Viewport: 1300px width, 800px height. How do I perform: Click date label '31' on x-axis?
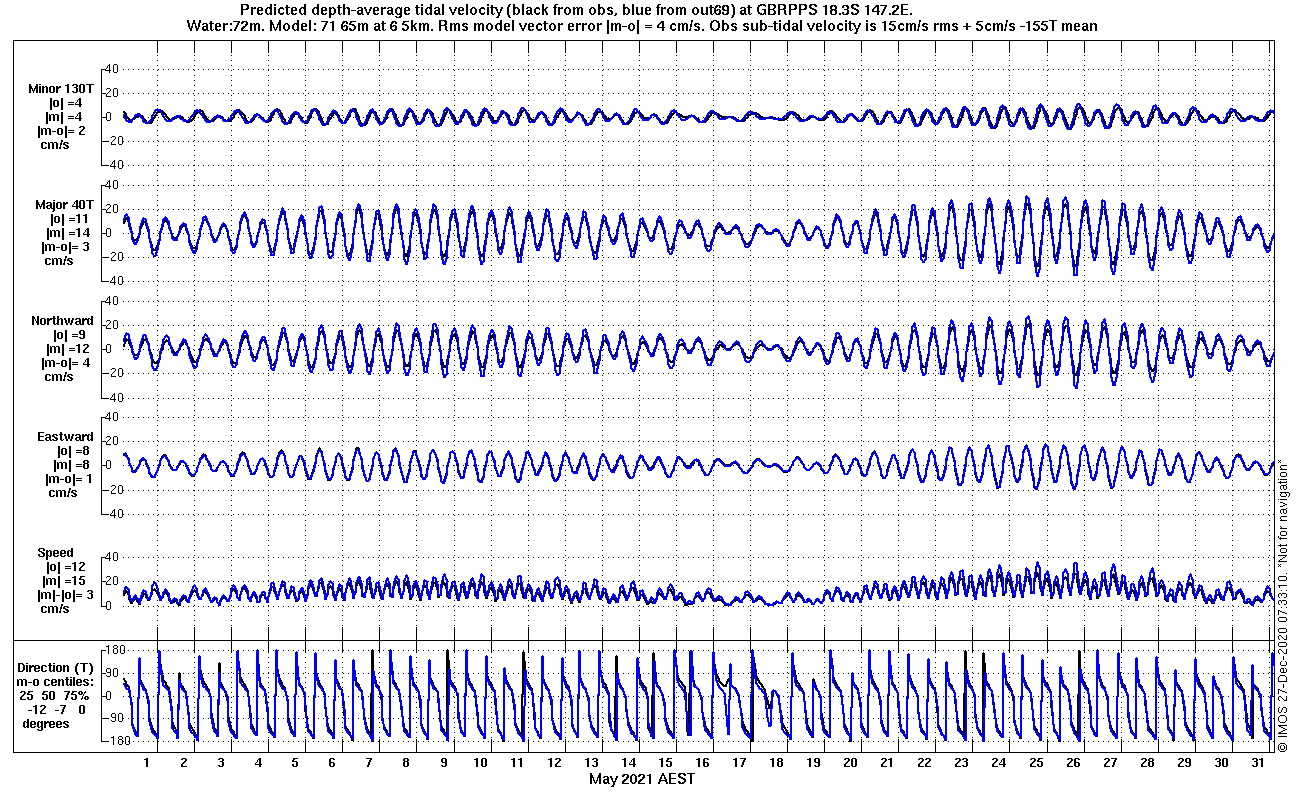pos(1258,763)
